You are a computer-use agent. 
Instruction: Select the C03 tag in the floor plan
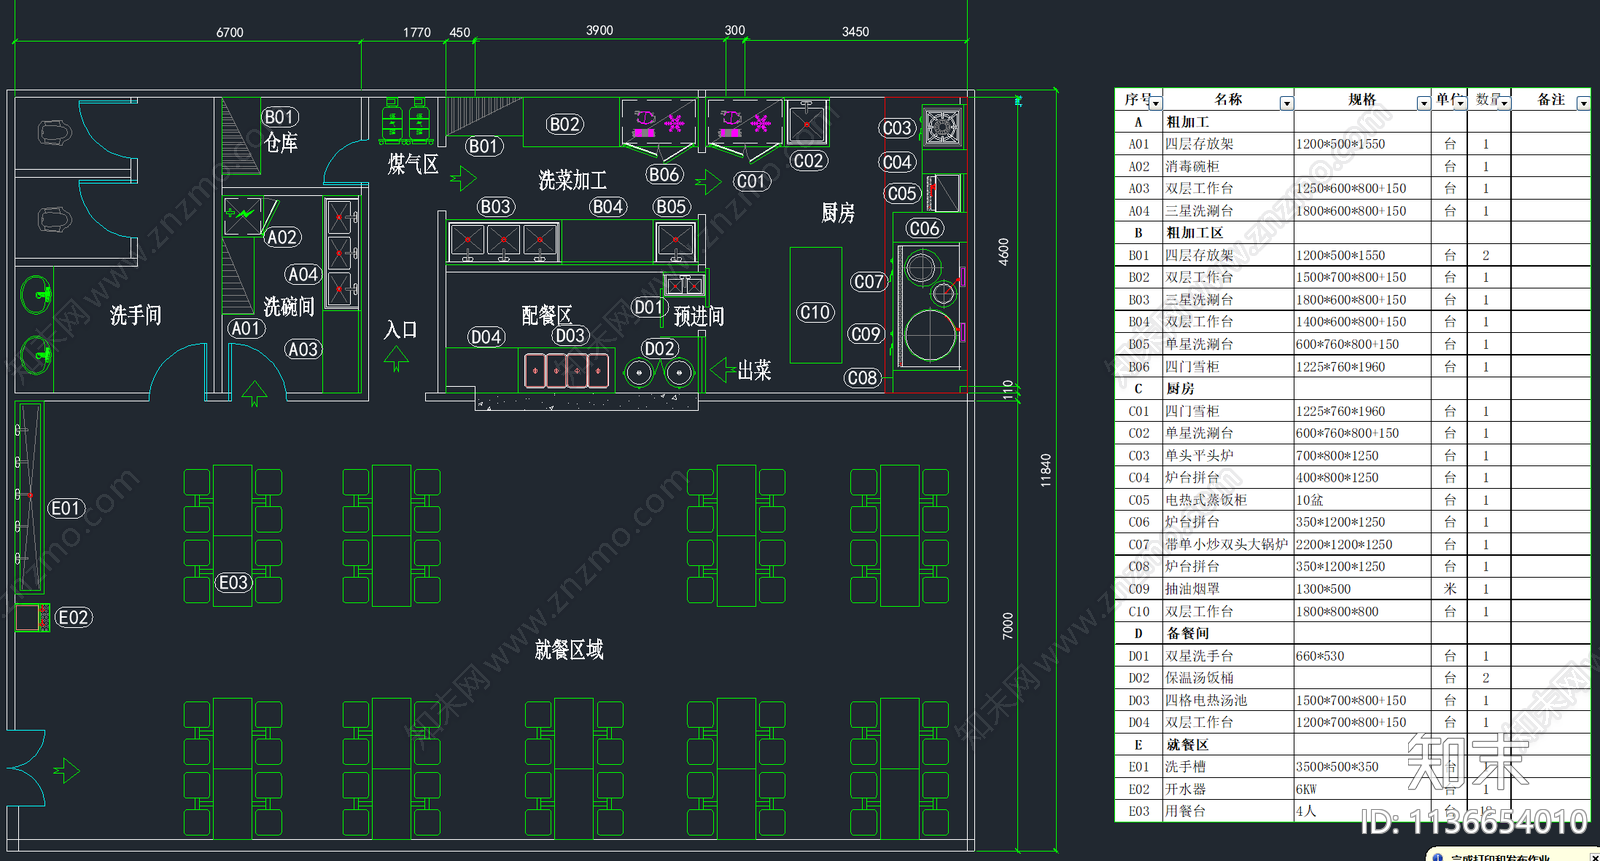coord(897,128)
